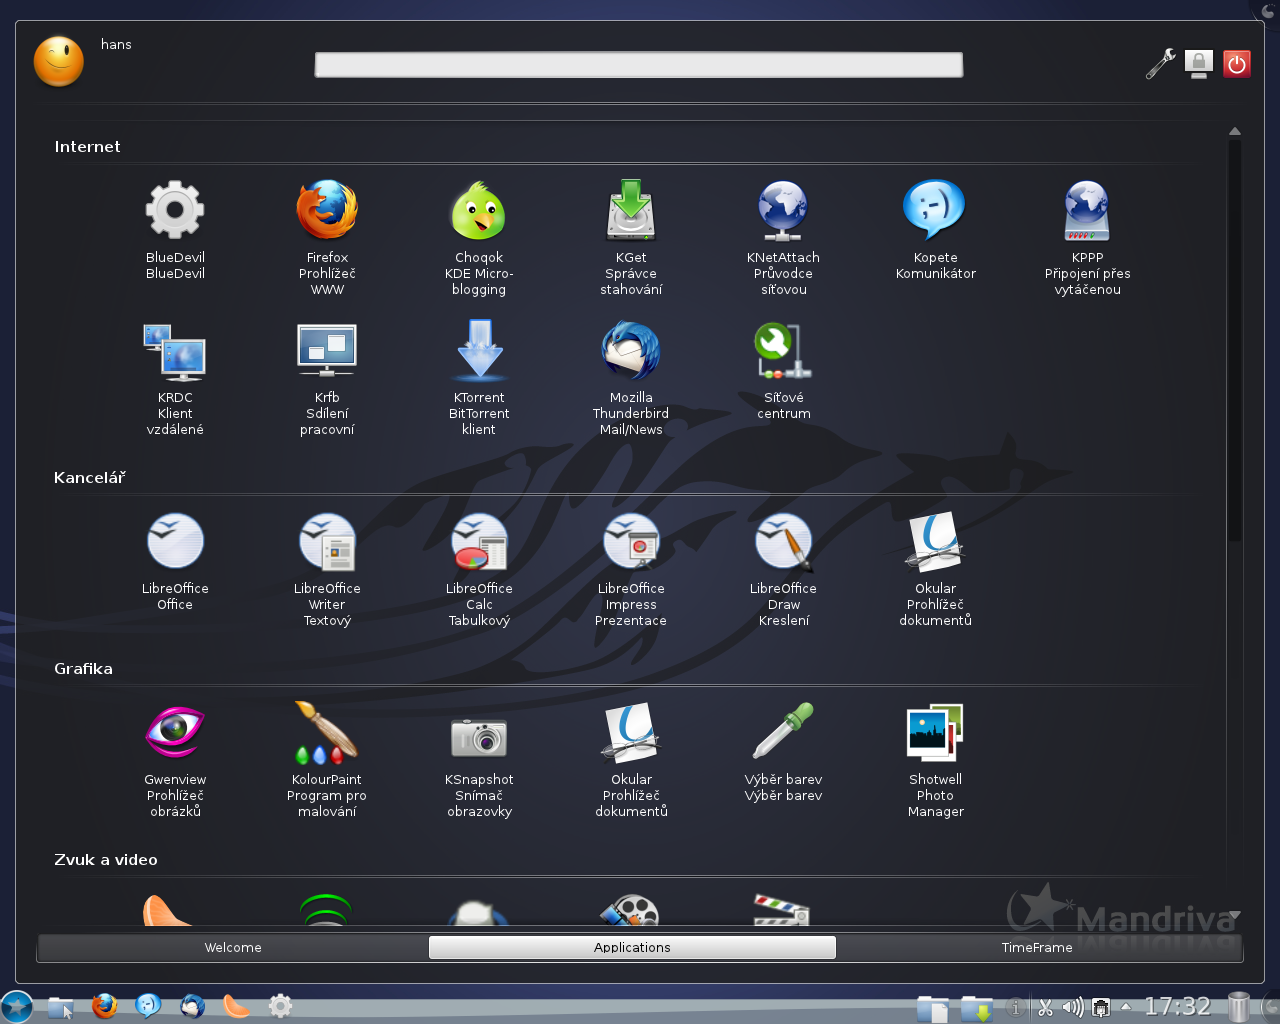Open Mozilla Thunderbird Mail/News
The height and width of the screenshot is (1024, 1280).
[x=631, y=351]
